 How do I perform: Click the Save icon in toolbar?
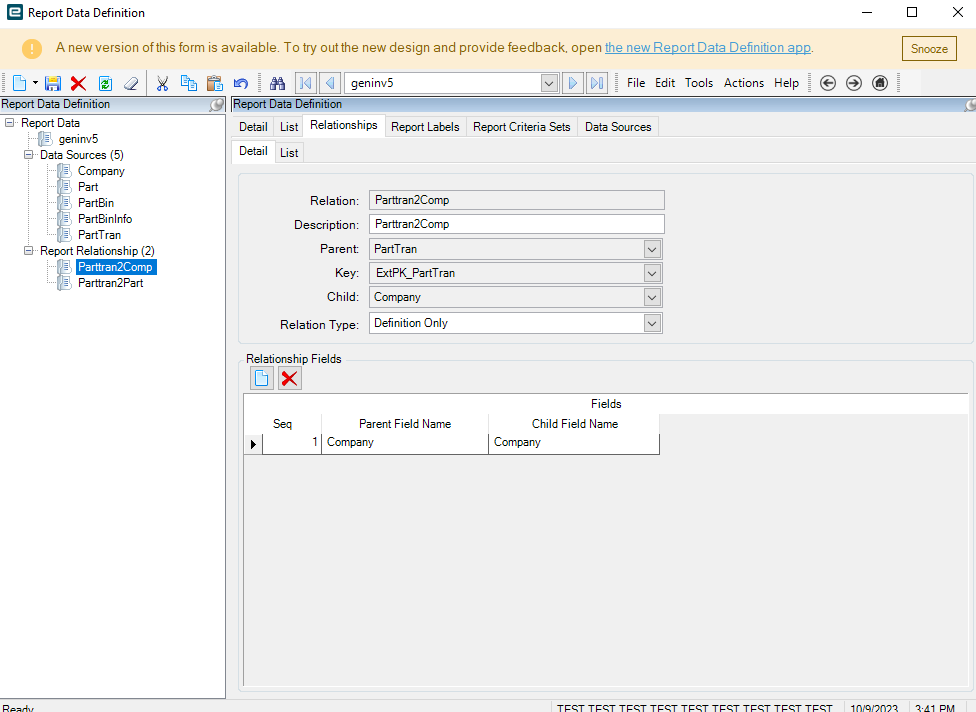(x=53, y=83)
